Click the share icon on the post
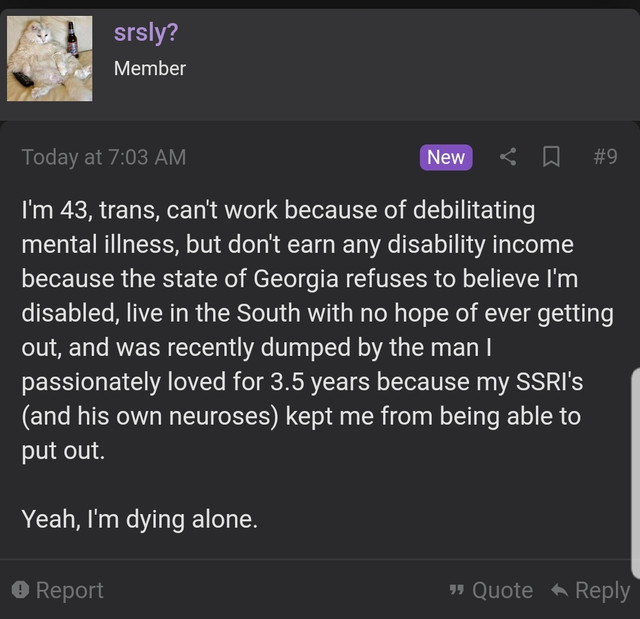Viewport: 640px width, 619px height. (508, 157)
